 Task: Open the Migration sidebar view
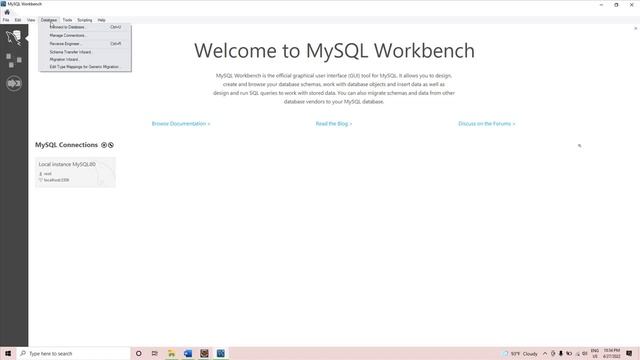tap(14, 83)
